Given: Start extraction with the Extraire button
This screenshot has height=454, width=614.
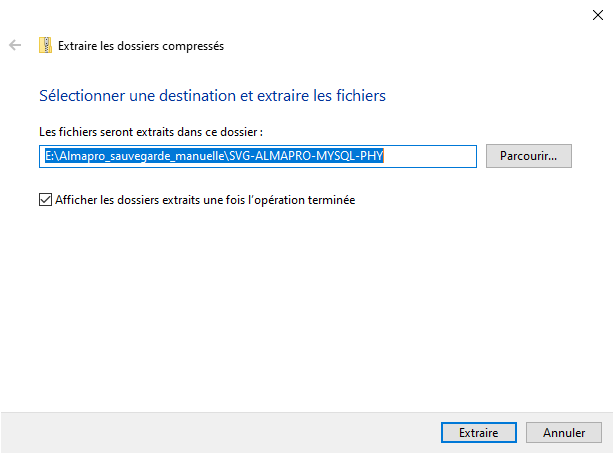Looking at the screenshot, I should [x=479, y=432].
